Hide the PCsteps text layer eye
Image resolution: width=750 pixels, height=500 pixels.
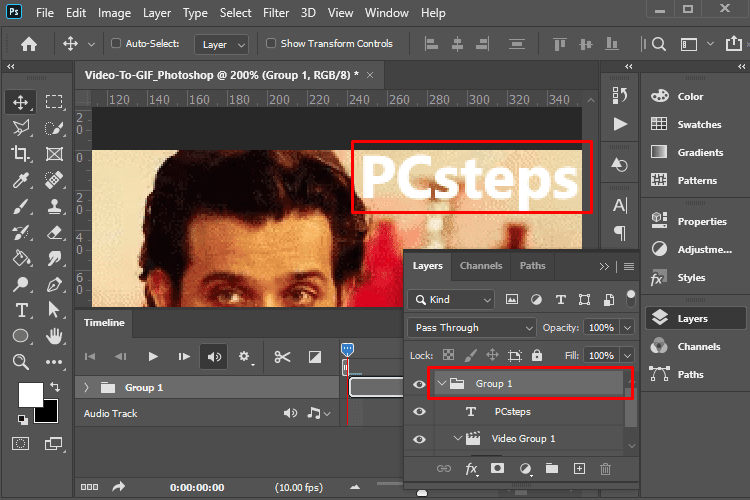(419, 411)
